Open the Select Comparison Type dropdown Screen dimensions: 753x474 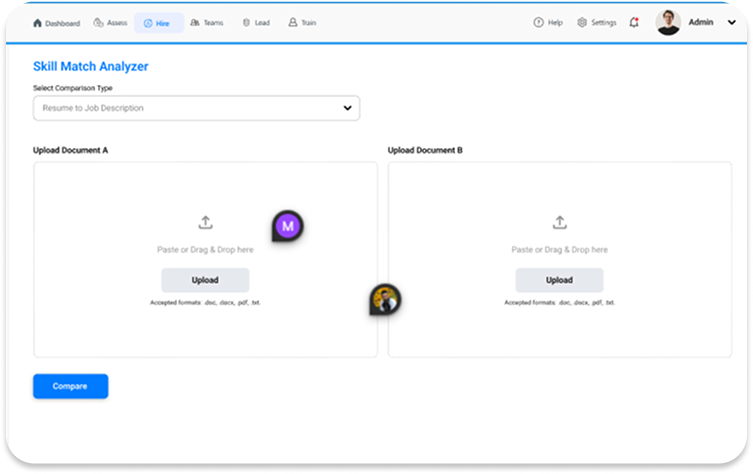tap(196, 108)
